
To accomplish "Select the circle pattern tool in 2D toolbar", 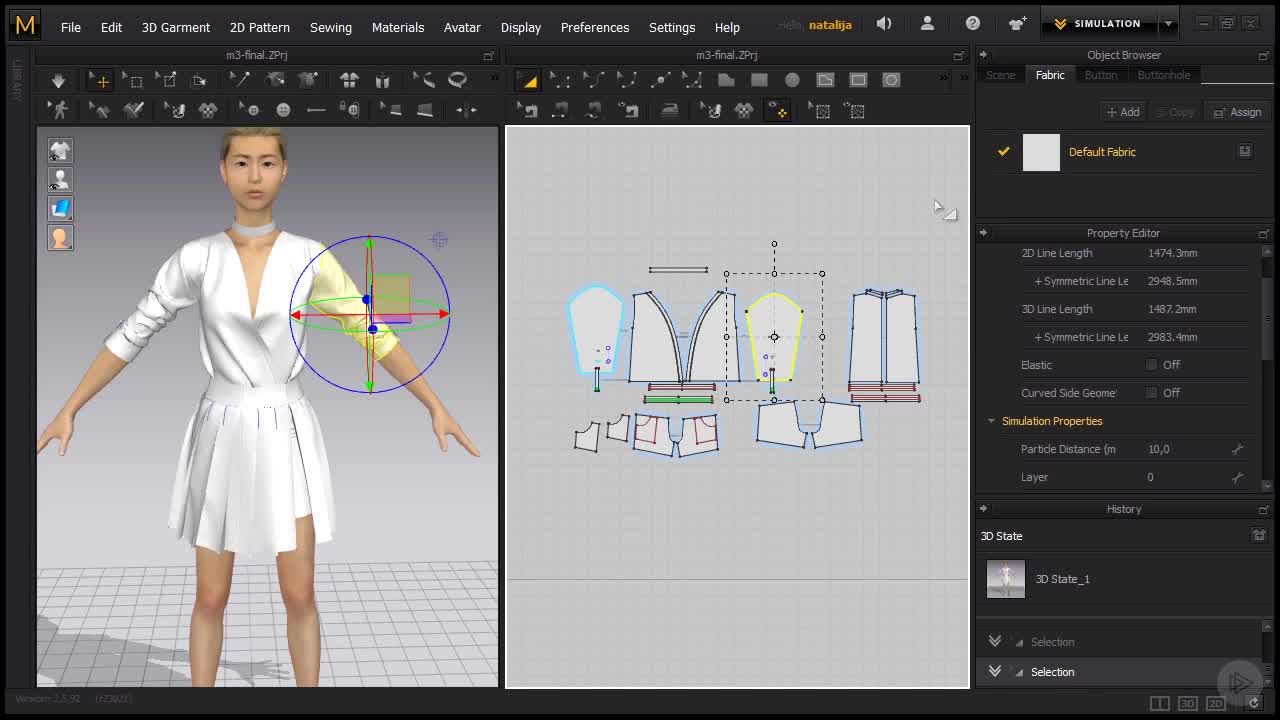I will pos(792,80).
